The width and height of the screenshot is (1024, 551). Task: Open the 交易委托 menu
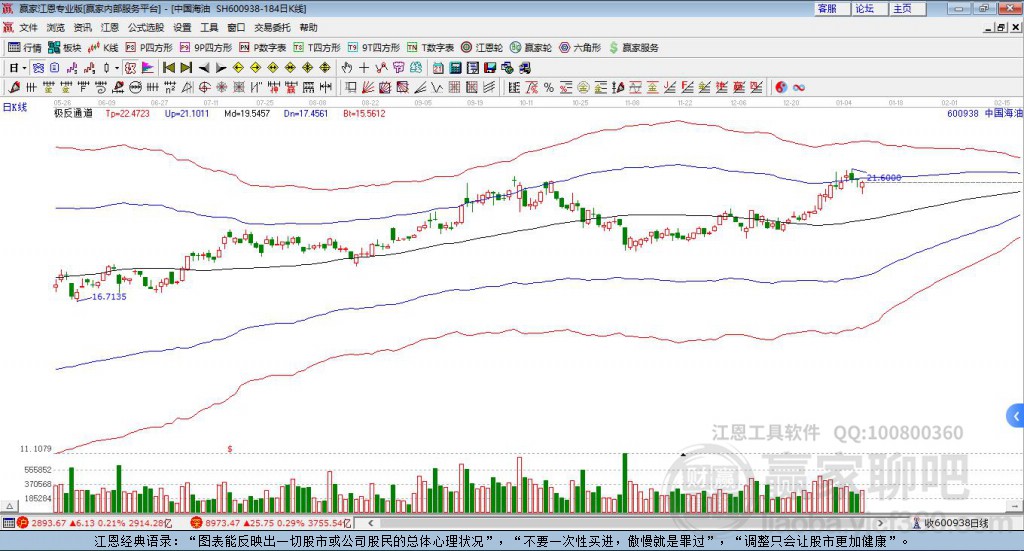(272, 28)
